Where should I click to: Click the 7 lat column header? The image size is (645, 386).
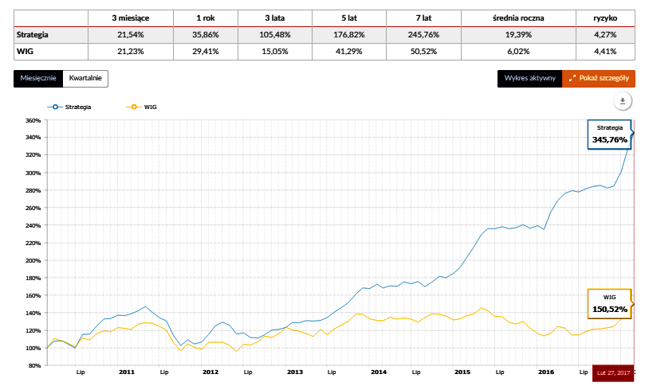click(x=424, y=18)
